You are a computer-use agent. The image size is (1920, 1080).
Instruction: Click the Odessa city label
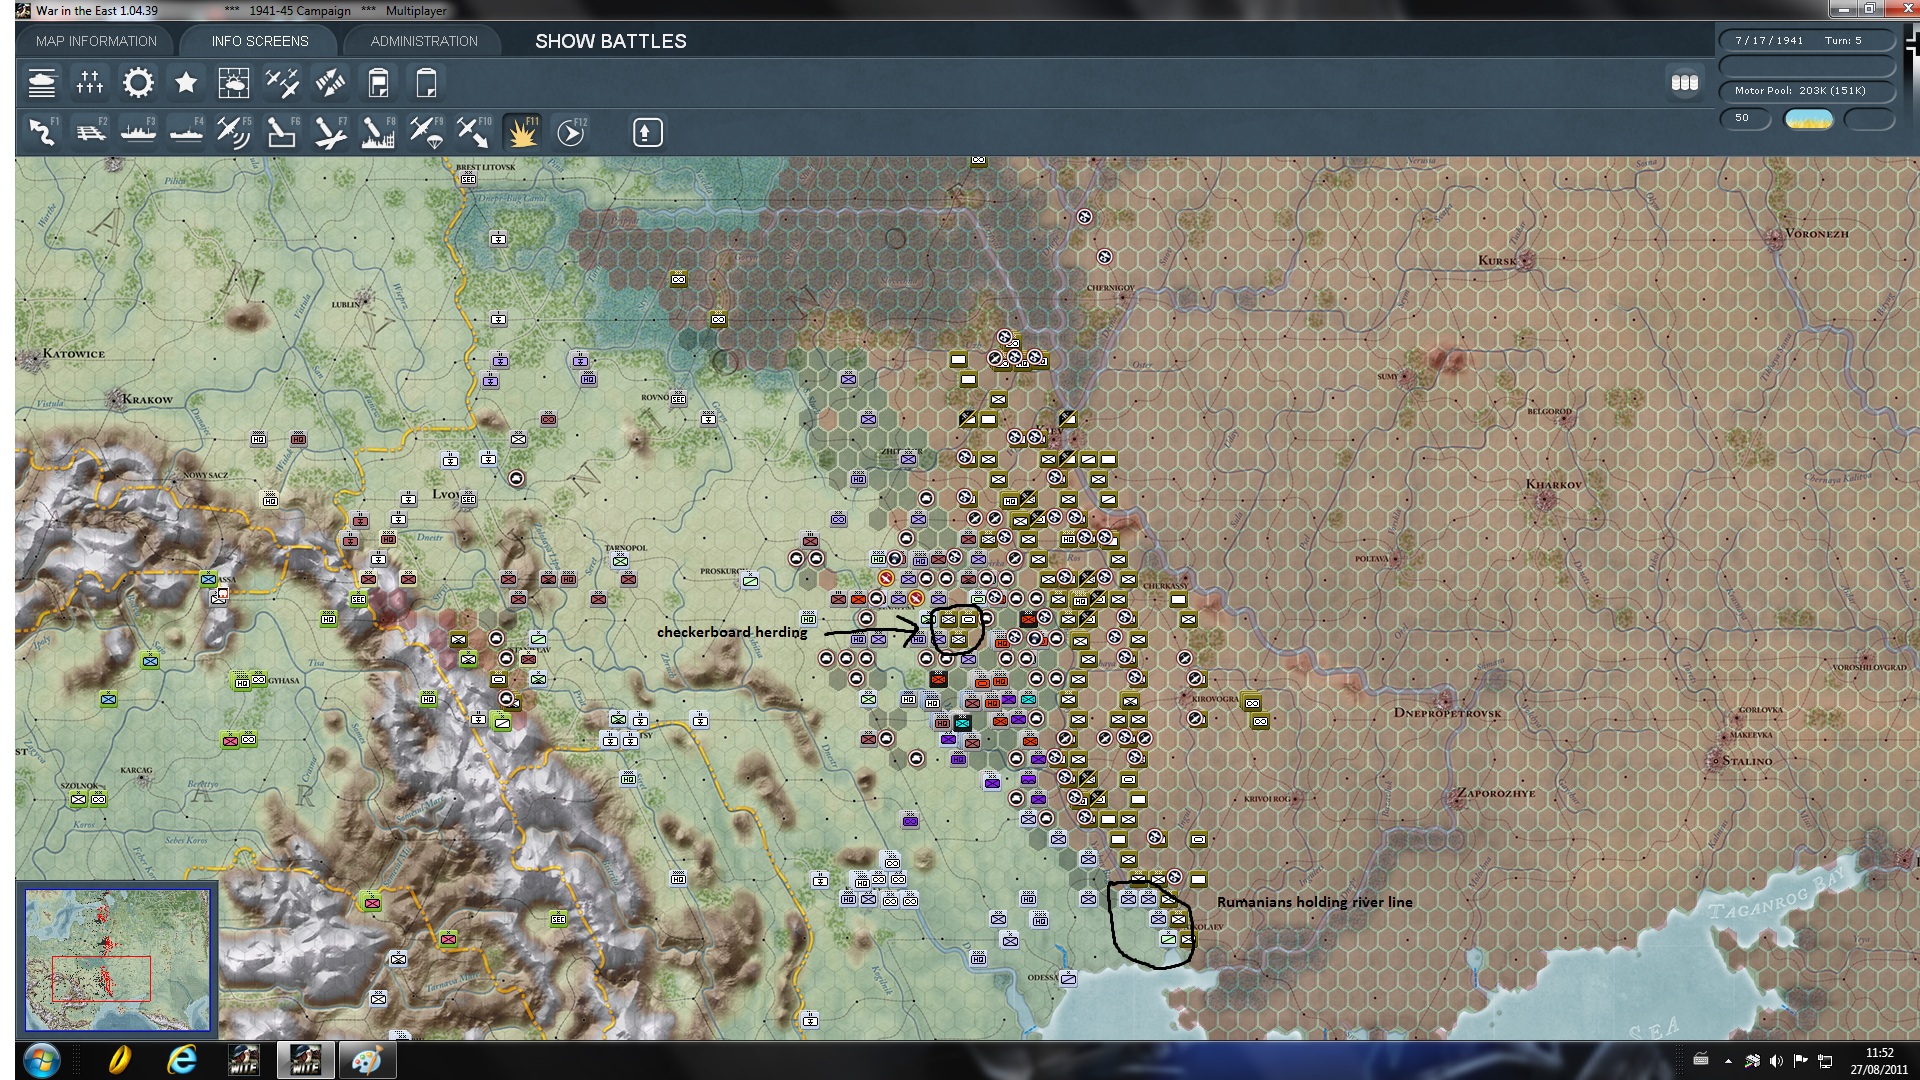point(1042,977)
